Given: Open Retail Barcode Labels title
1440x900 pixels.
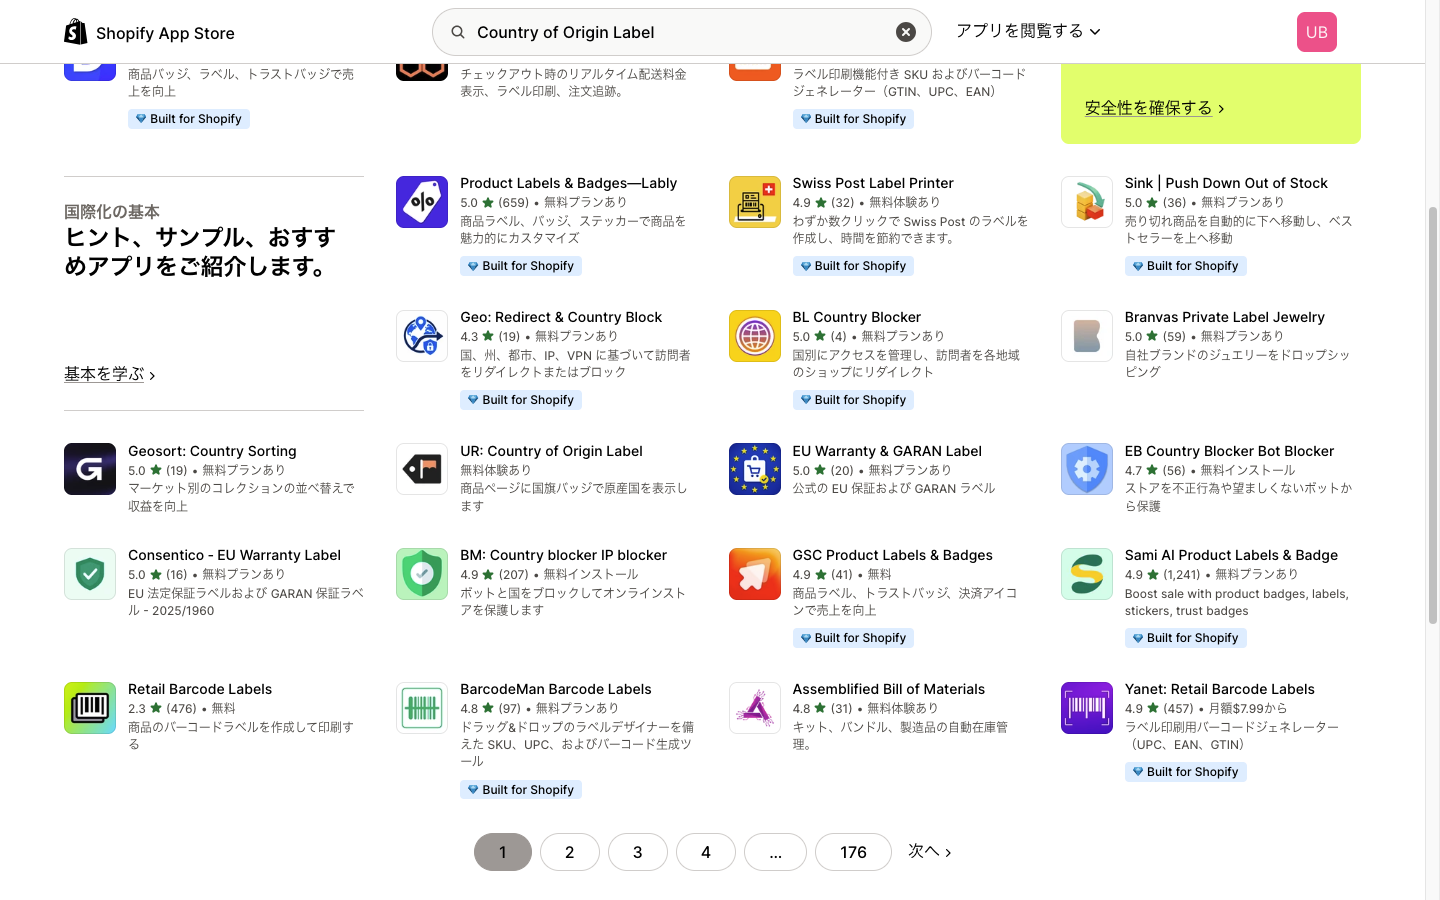Looking at the screenshot, I should 200,689.
